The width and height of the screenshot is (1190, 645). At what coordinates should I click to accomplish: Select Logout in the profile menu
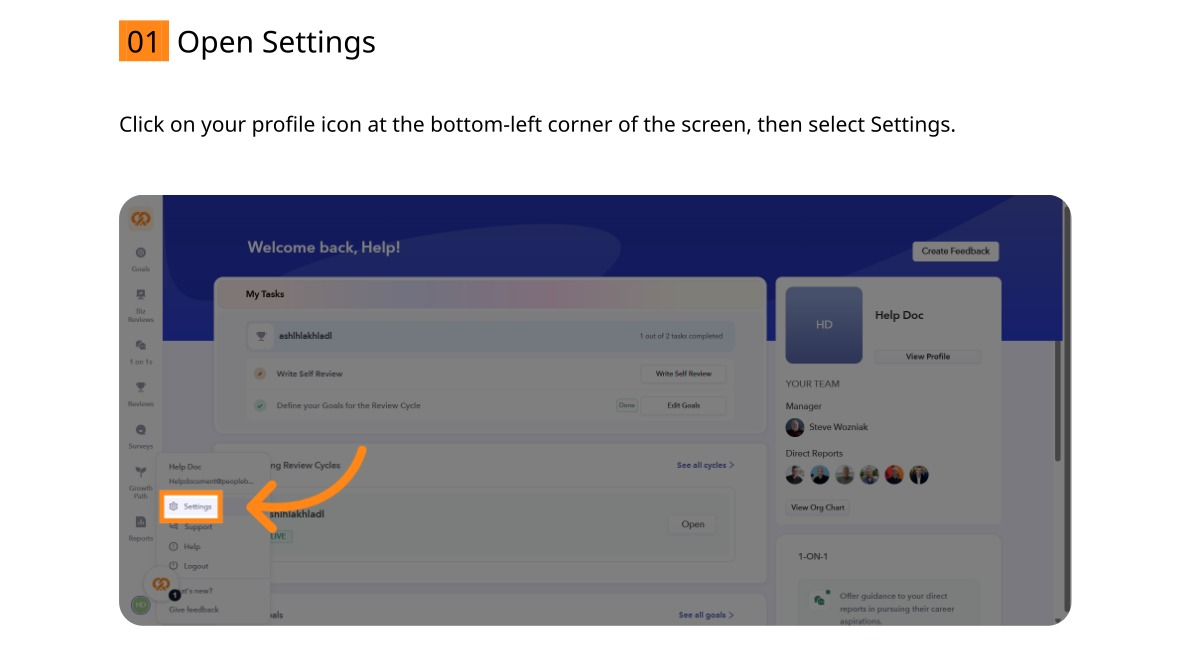coord(189,566)
